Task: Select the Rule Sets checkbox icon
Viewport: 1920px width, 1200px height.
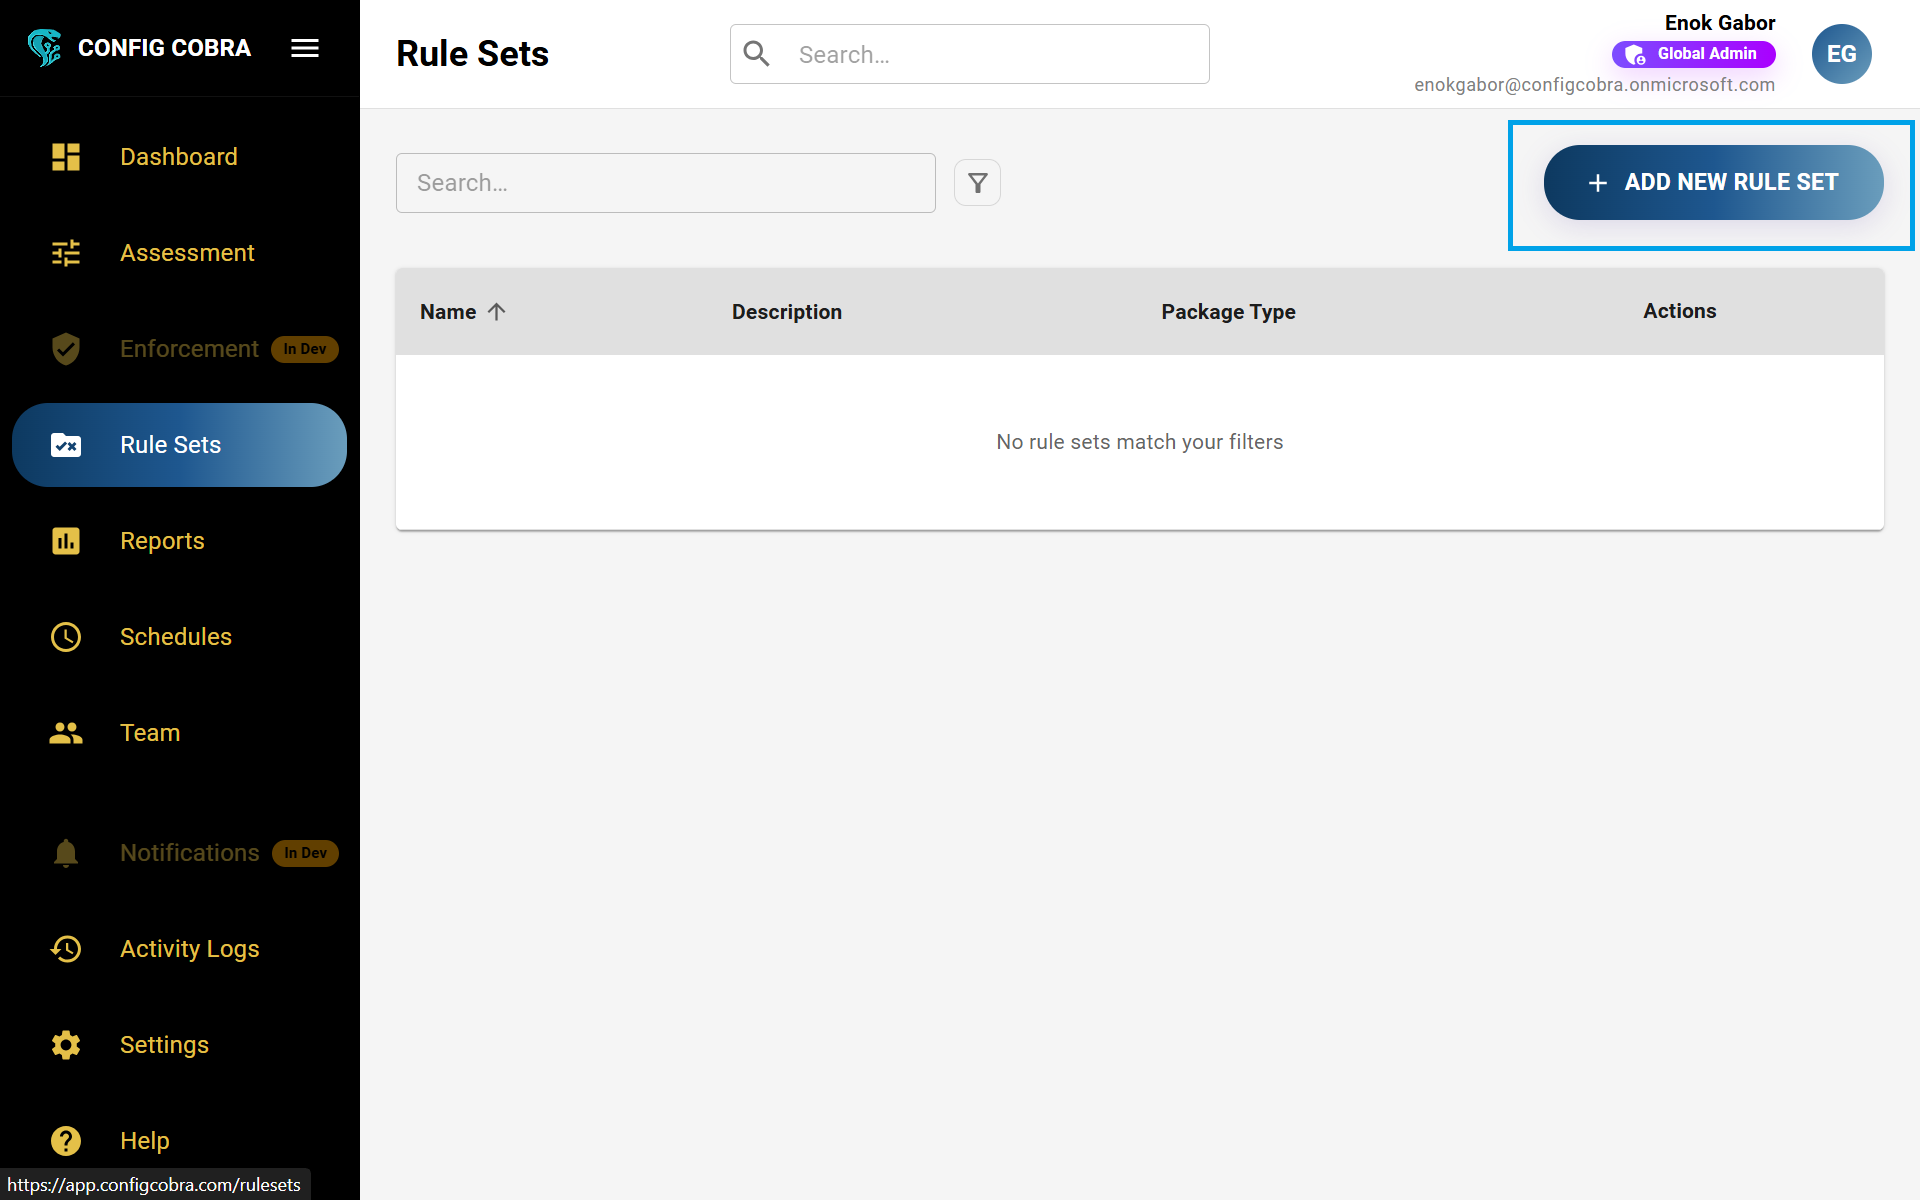Action: coord(65,445)
